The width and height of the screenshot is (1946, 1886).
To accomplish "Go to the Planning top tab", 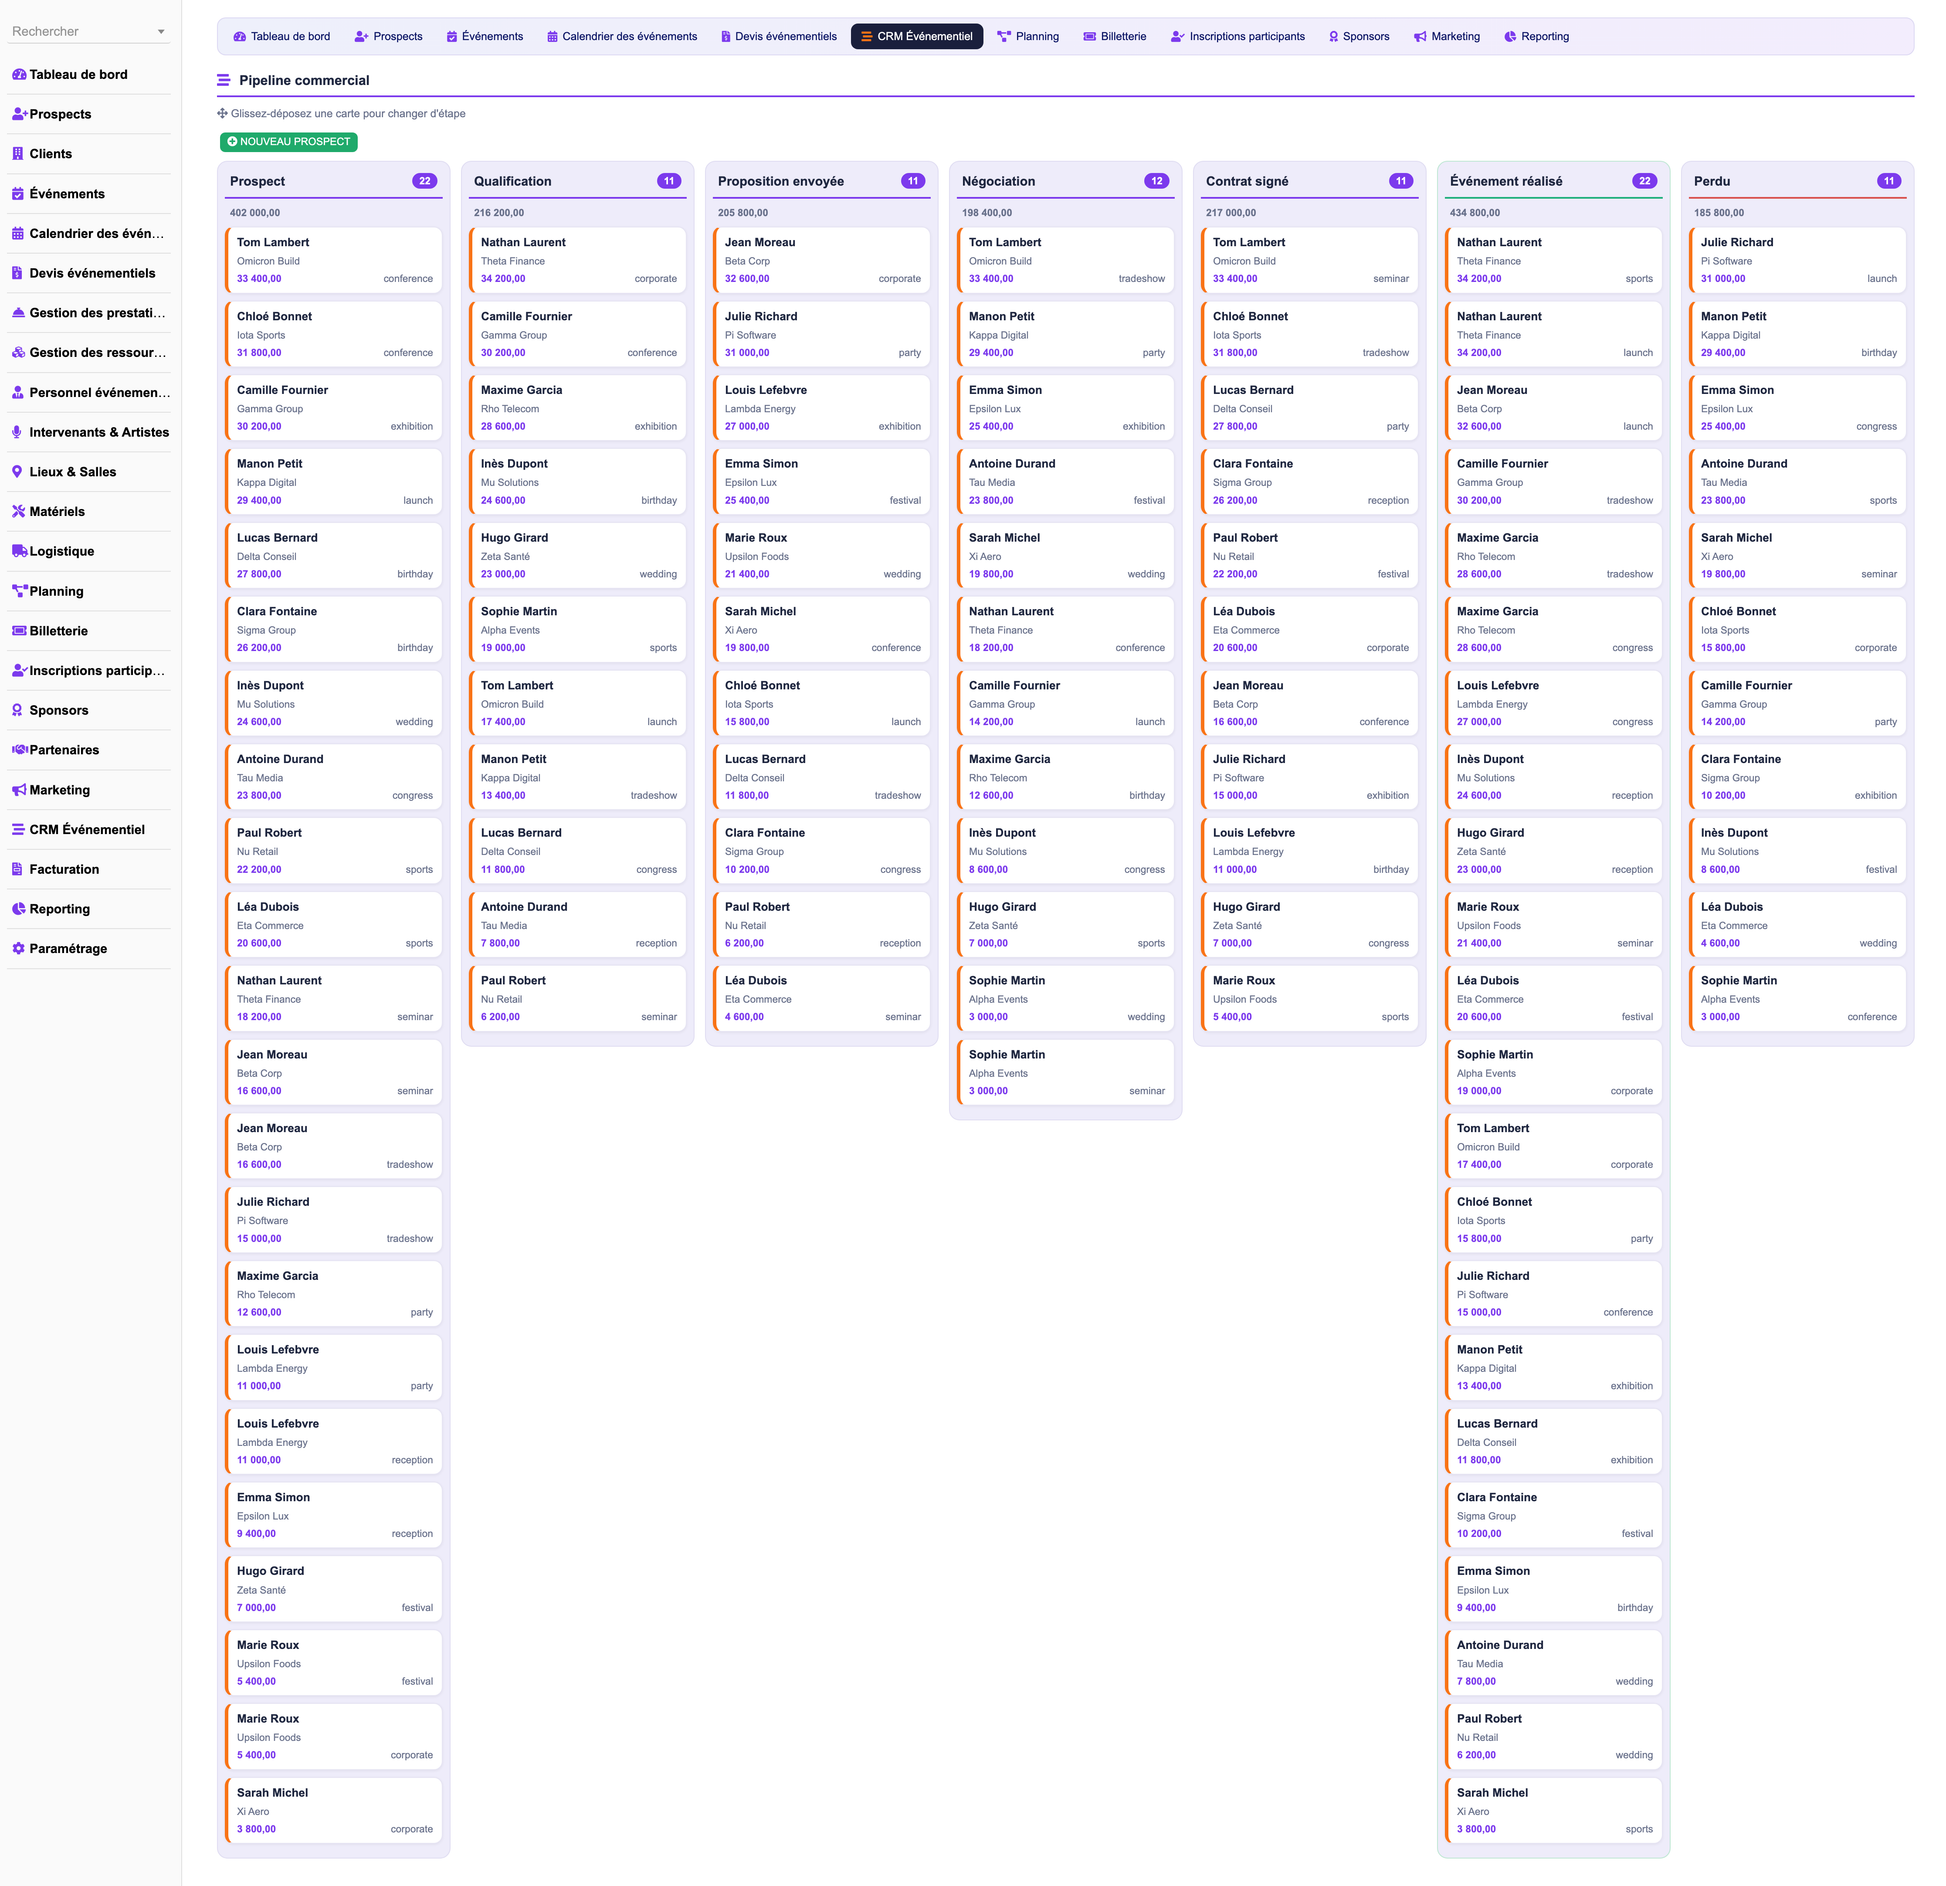I will click(1028, 36).
